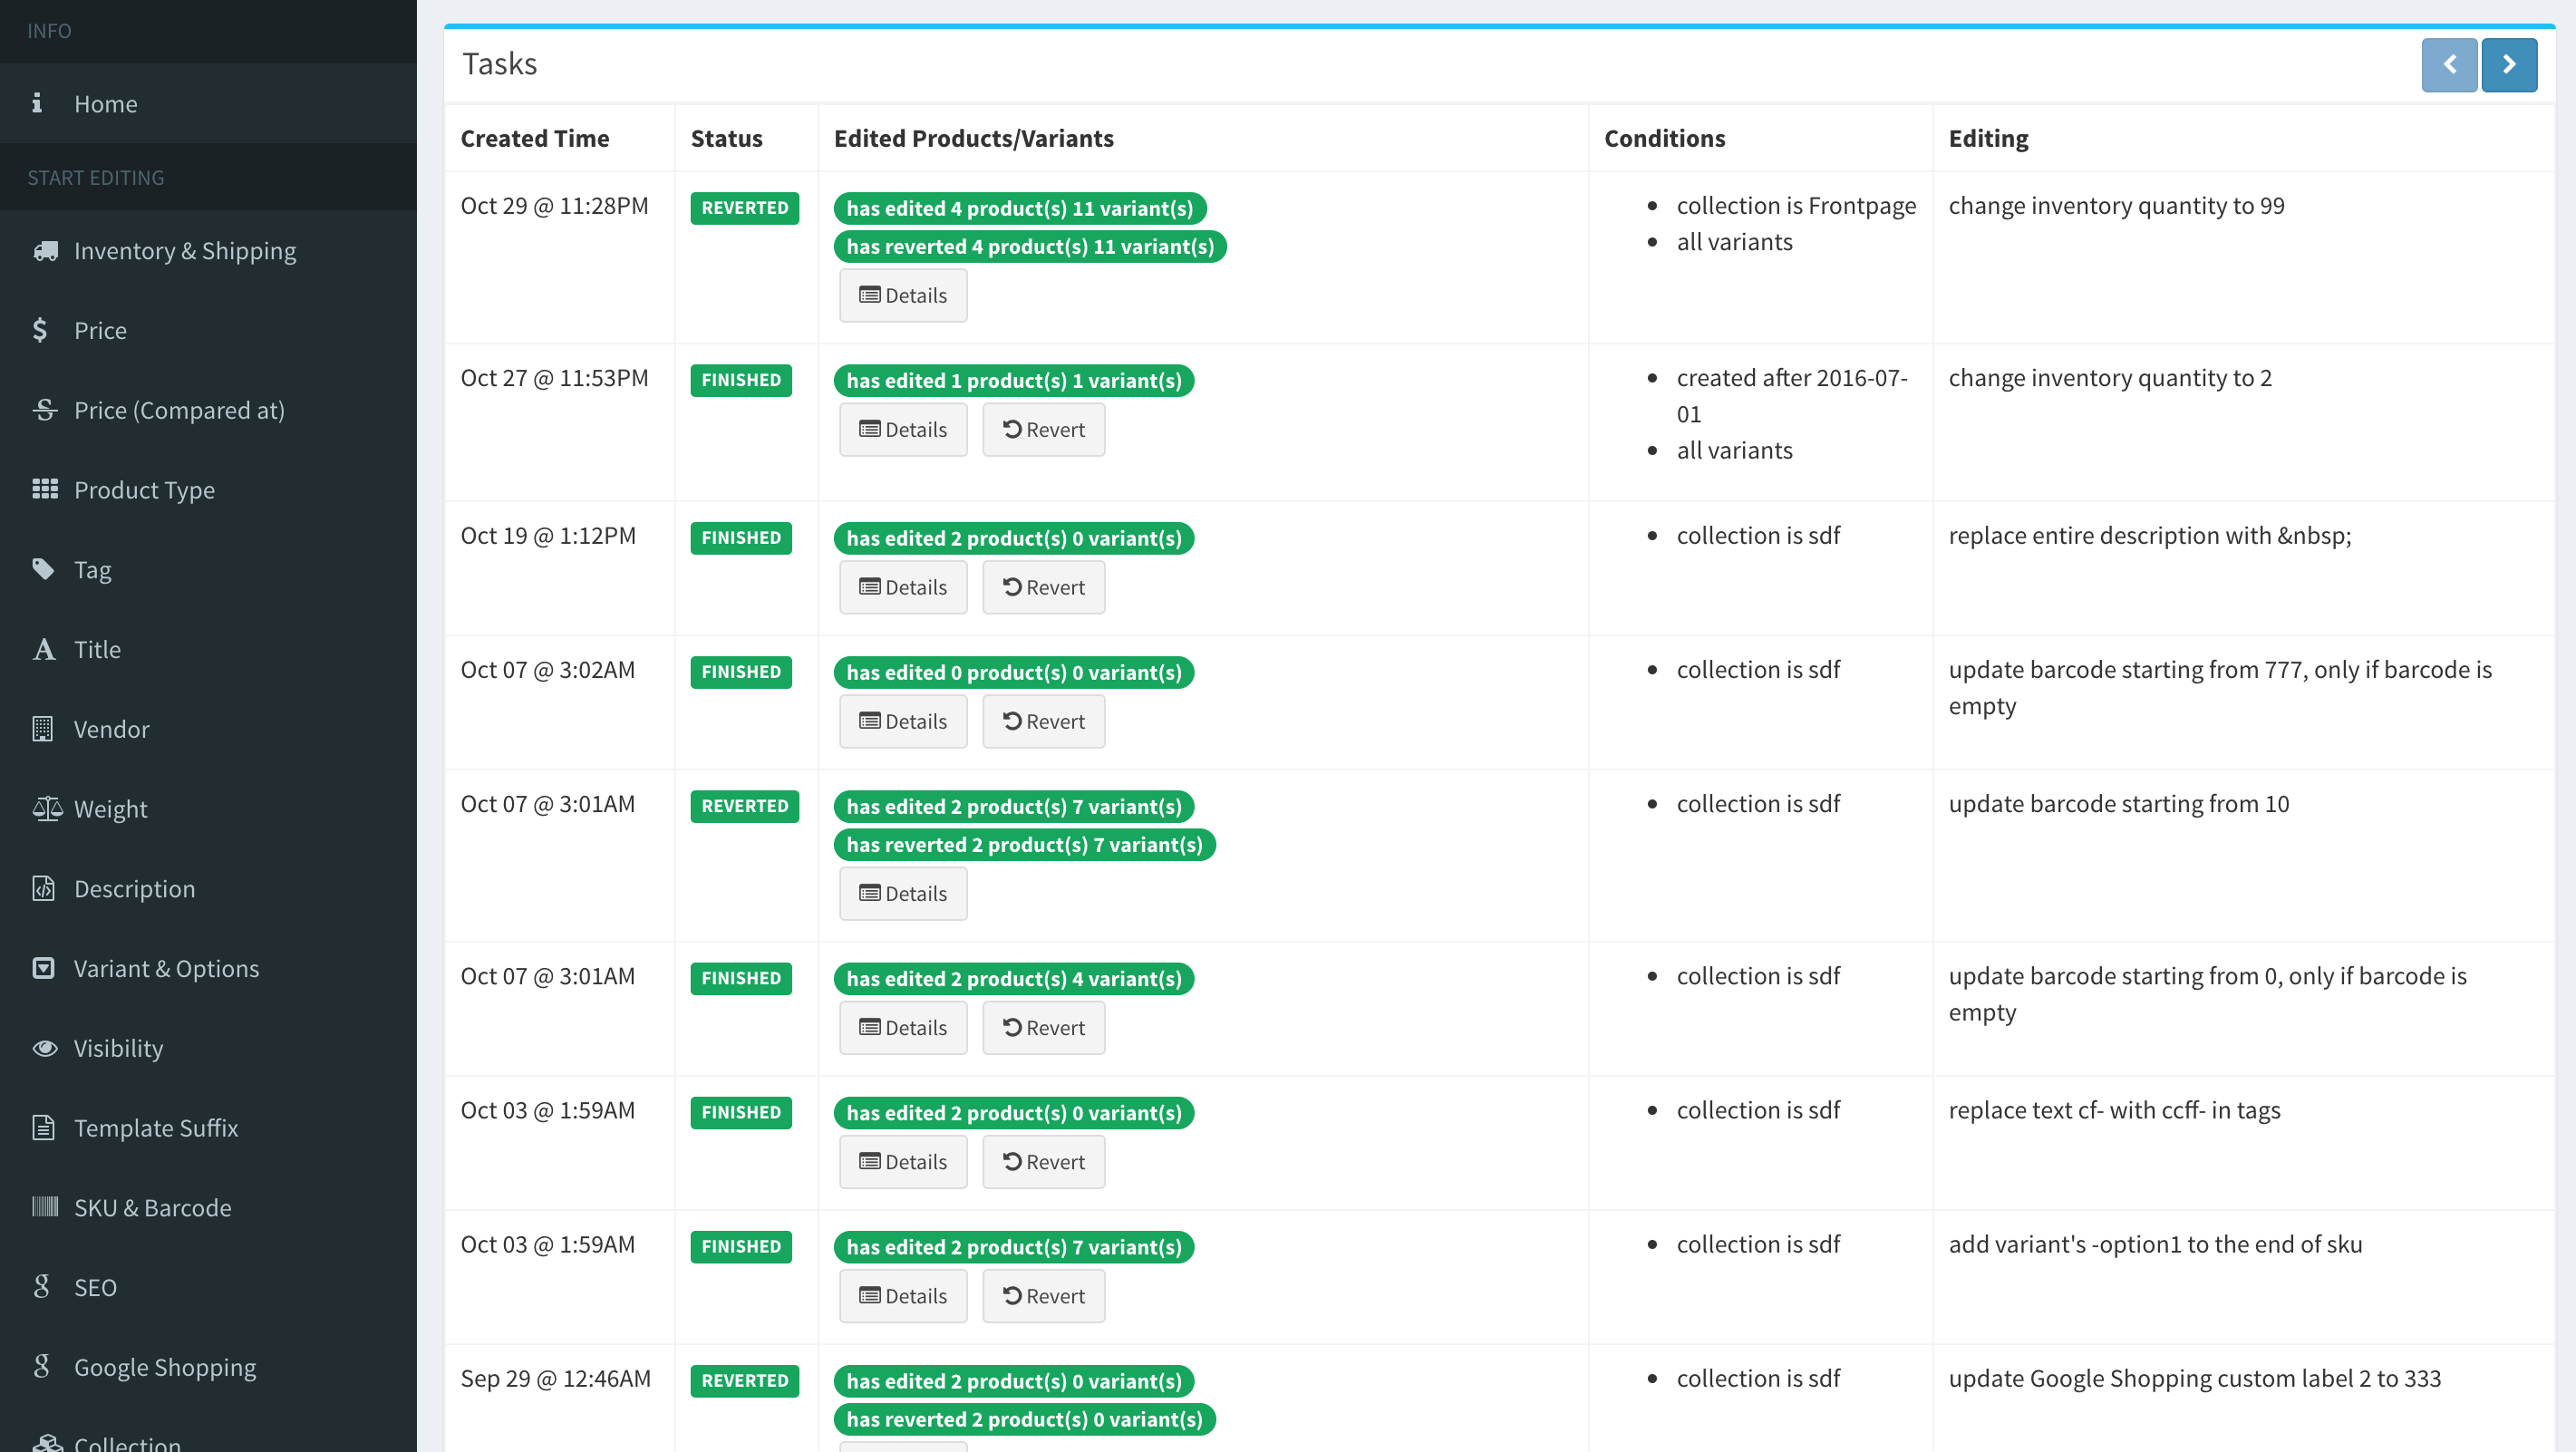The image size is (2576, 1452).
Task: Click the barcode icon for SKU & Barcode
Action: (45, 1207)
